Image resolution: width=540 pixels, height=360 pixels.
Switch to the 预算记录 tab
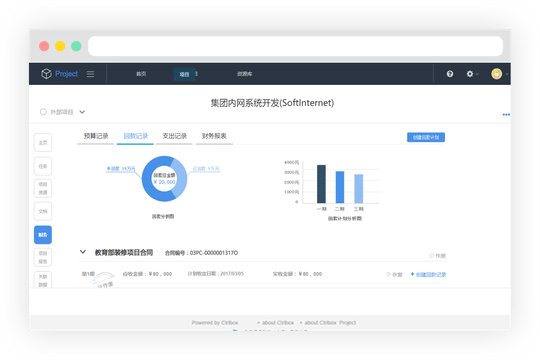(x=96, y=136)
